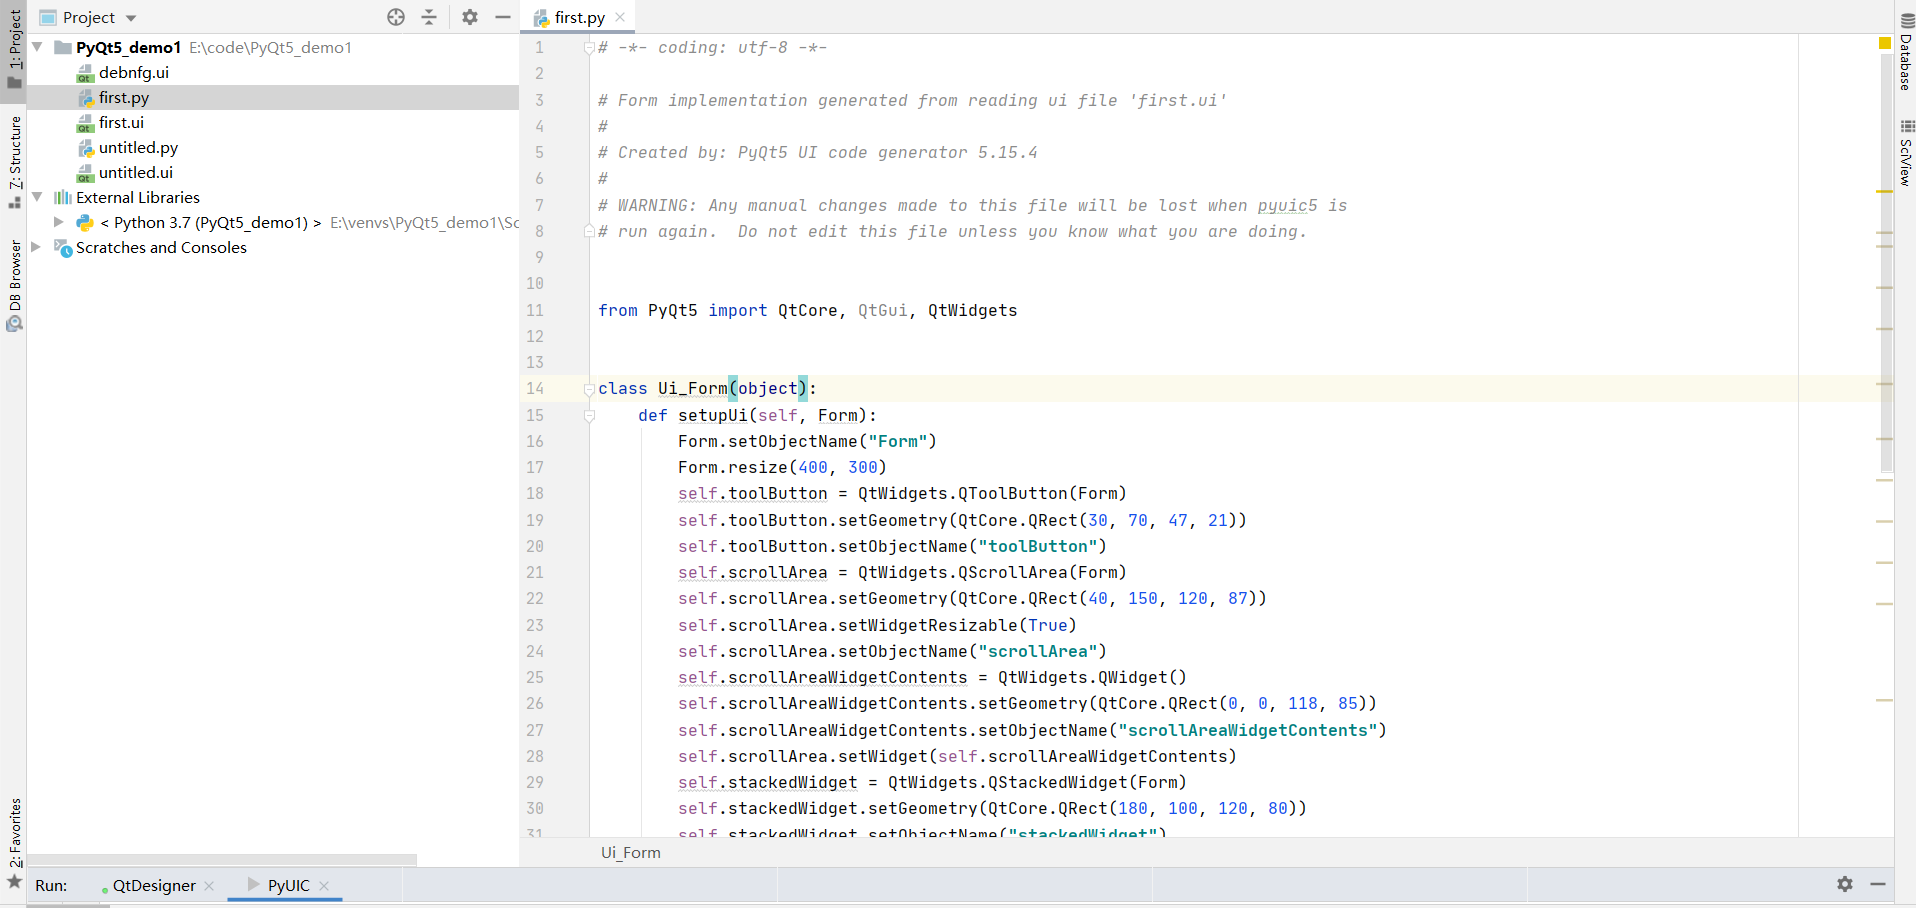The image size is (1916, 908).
Task: Select first.ui file in tree
Action: click(121, 122)
